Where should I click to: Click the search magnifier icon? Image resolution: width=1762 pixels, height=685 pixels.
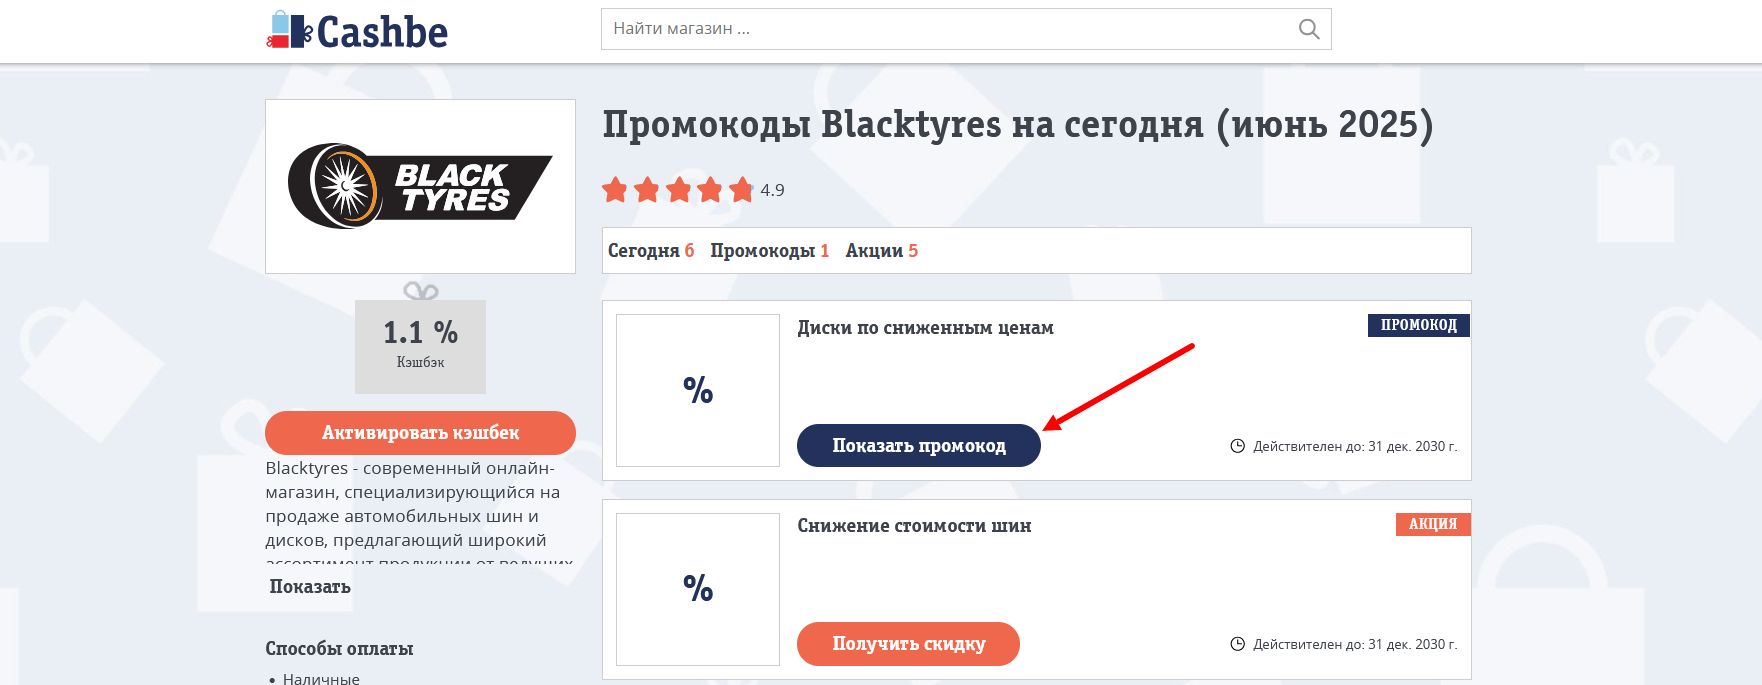tap(1308, 29)
